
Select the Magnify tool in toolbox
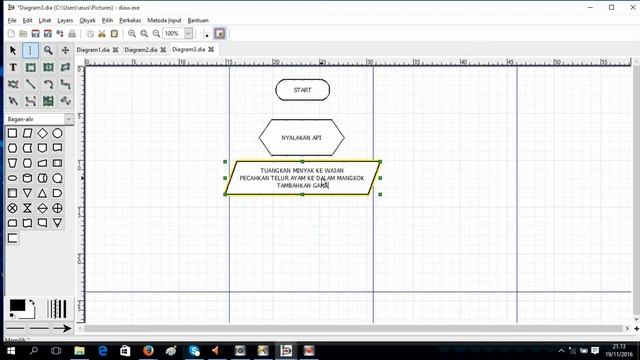[48, 50]
